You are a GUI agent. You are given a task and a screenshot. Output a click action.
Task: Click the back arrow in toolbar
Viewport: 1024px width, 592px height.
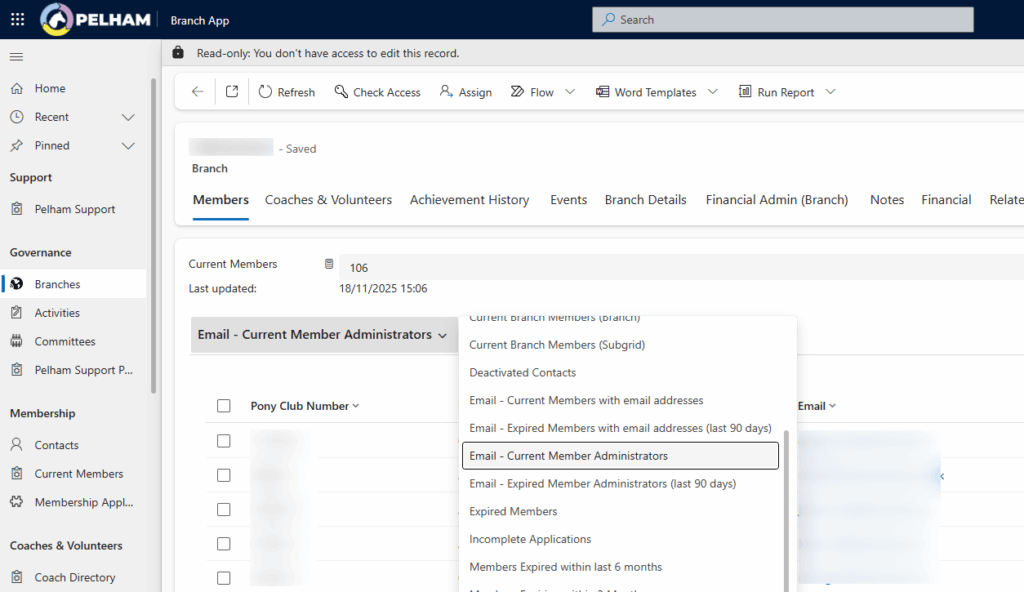pos(197,92)
